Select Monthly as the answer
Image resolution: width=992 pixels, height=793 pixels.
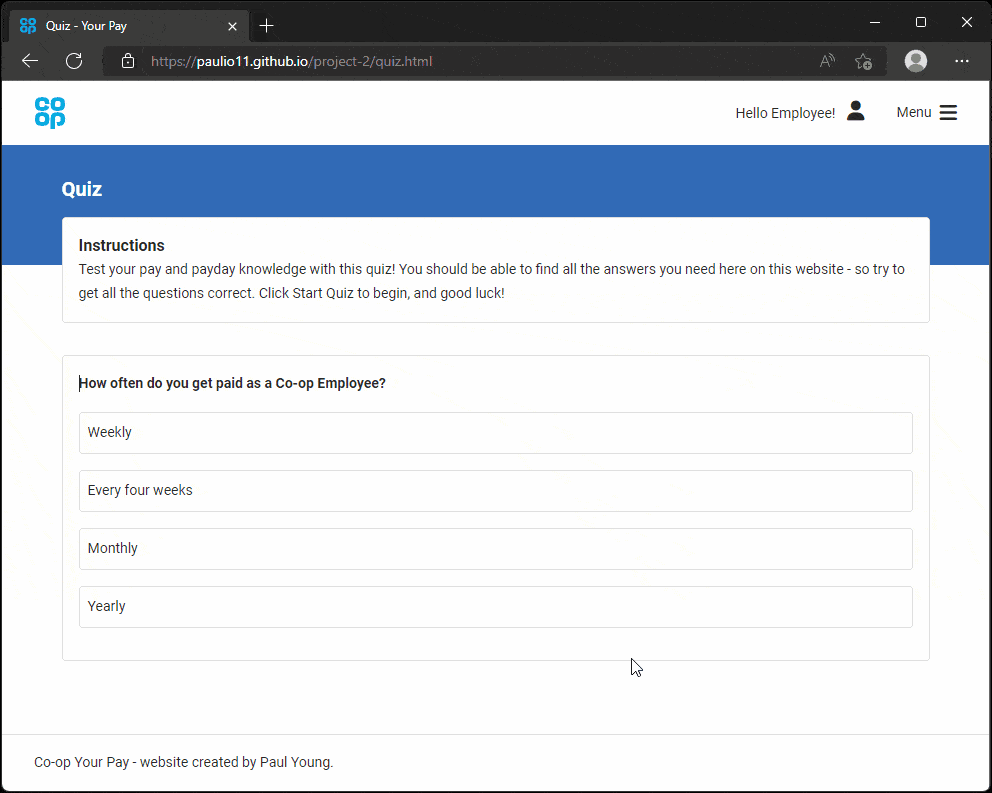click(x=495, y=549)
